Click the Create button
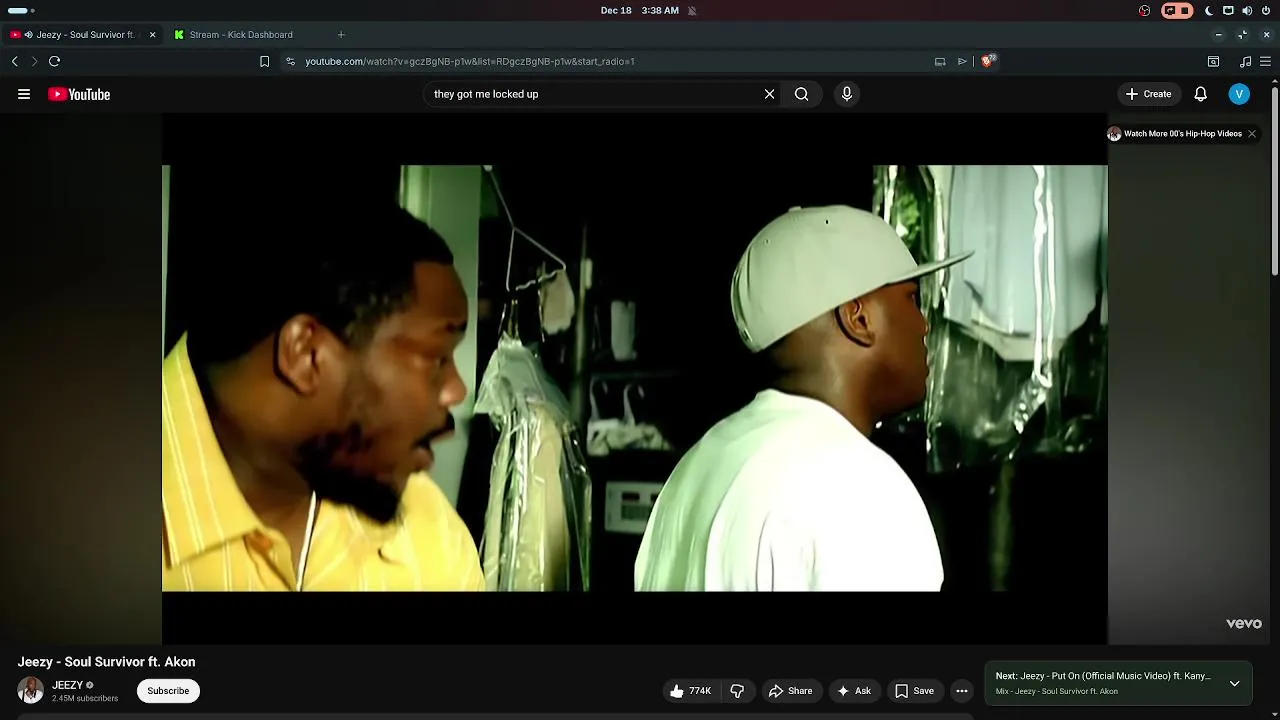Viewport: 1280px width, 720px height. 1148,94
